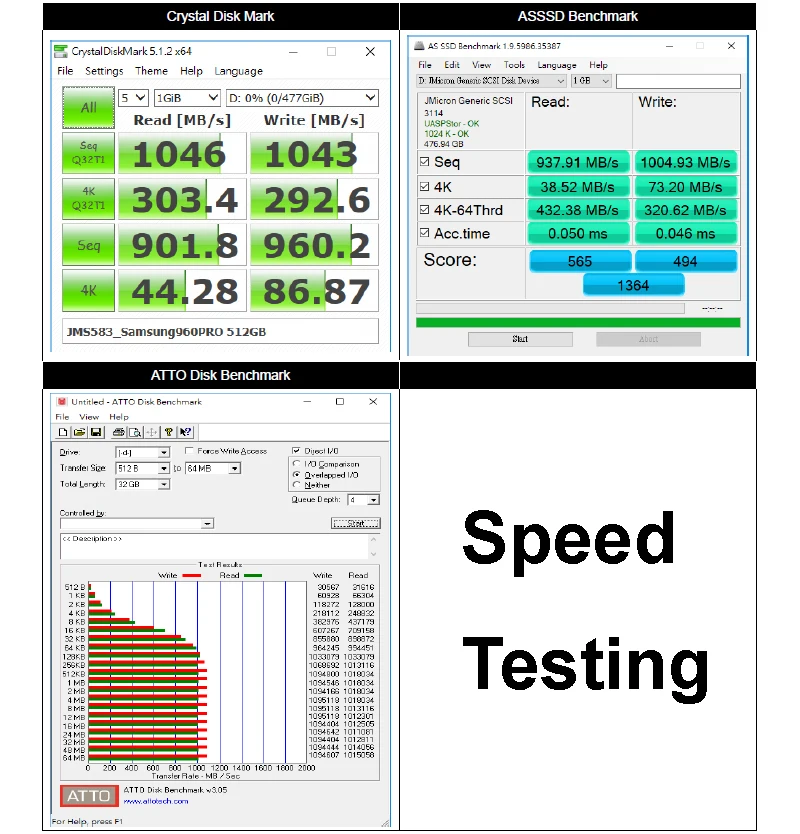Click the Save floppy icon in ATTO toolbar
Image resolution: width=800 pixels, height=834 pixels.
tap(96, 432)
